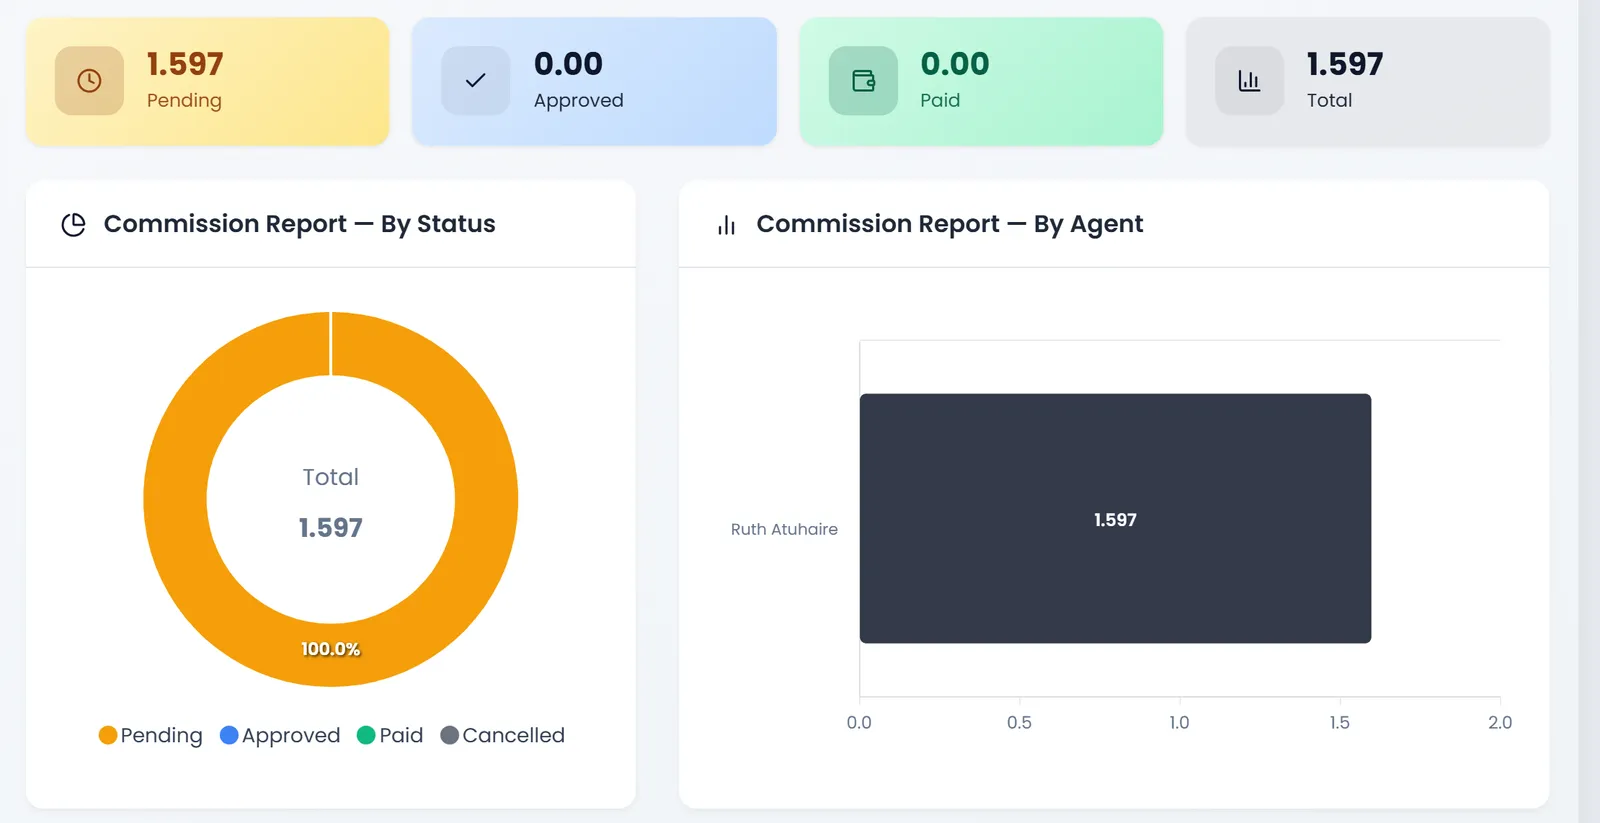This screenshot has width=1600, height=823.
Task: Click the 2.0 x-axis tick label
Action: pos(1500,722)
